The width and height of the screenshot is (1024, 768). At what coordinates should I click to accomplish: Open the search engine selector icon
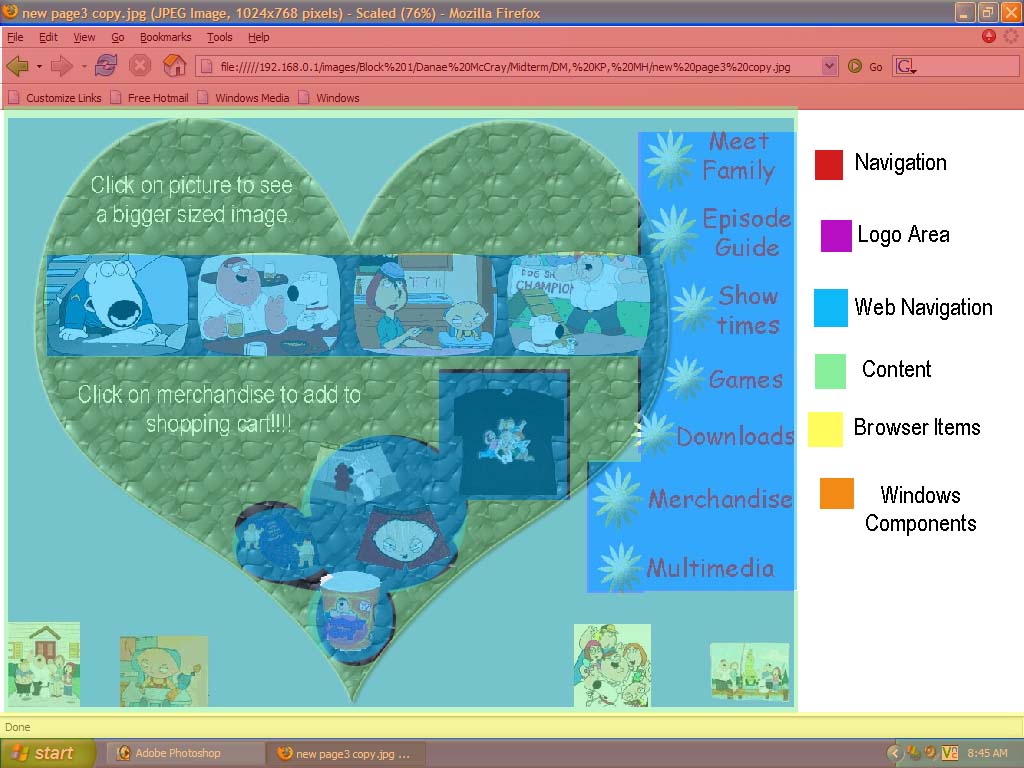(907, 67)
